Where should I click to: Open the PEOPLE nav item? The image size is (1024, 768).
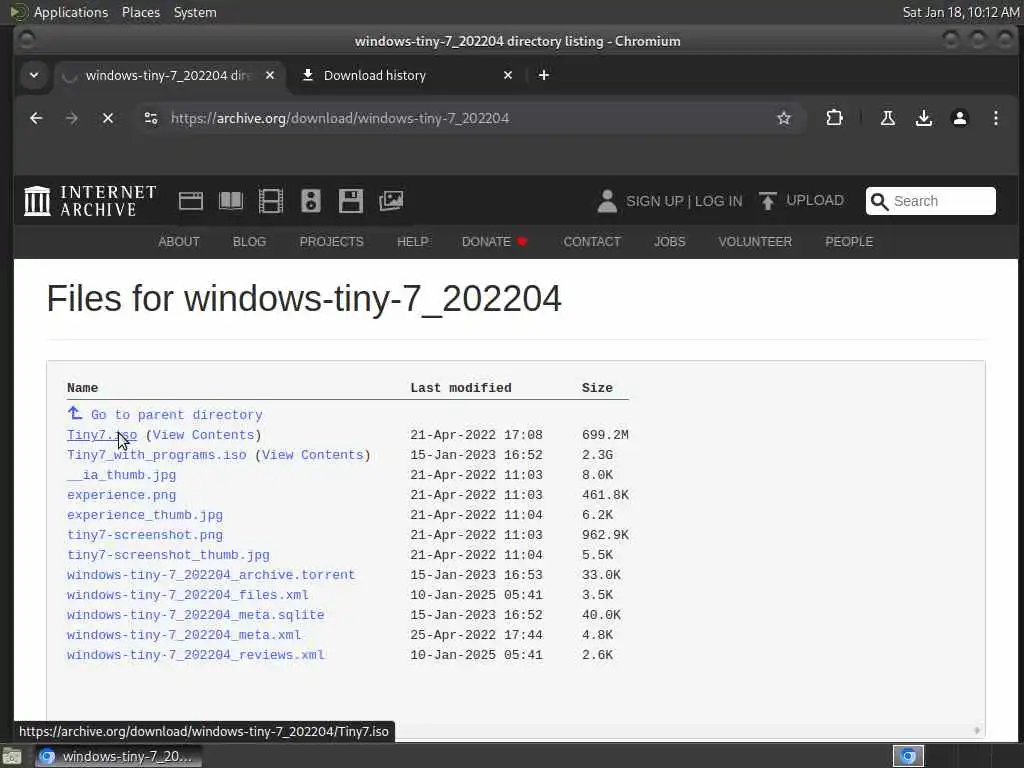click(x=849, y=242)
